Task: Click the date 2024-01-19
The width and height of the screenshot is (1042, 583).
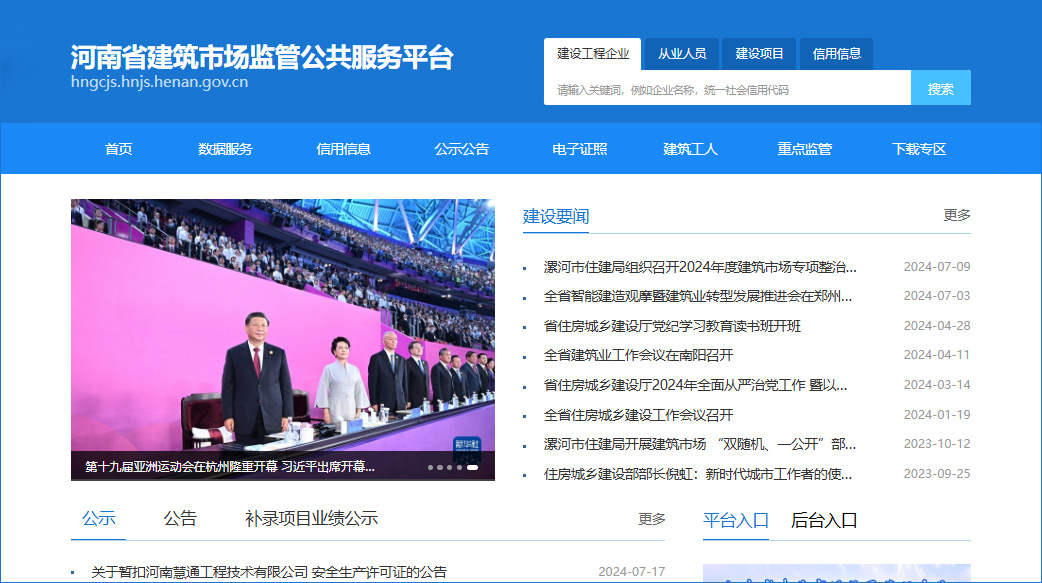Action: 937,415
